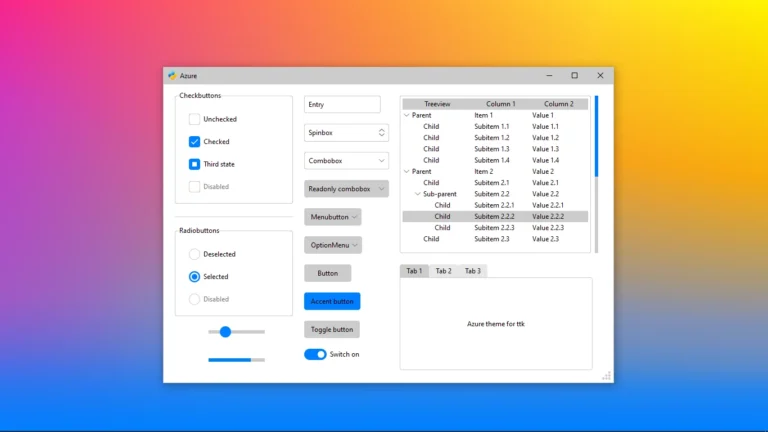Click the window resize grip icon
Screen dimensions: 768x432
pos(607,376)
